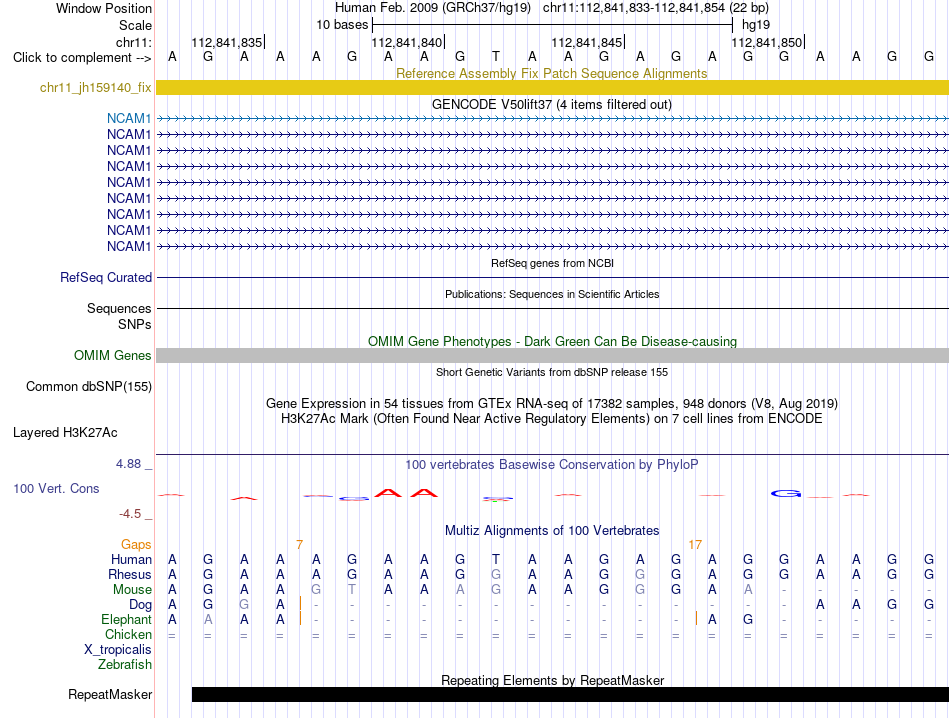Click the X_tropicalis alignment row label
Viewport: 950px width, 718px height.
tap(118, 650)
